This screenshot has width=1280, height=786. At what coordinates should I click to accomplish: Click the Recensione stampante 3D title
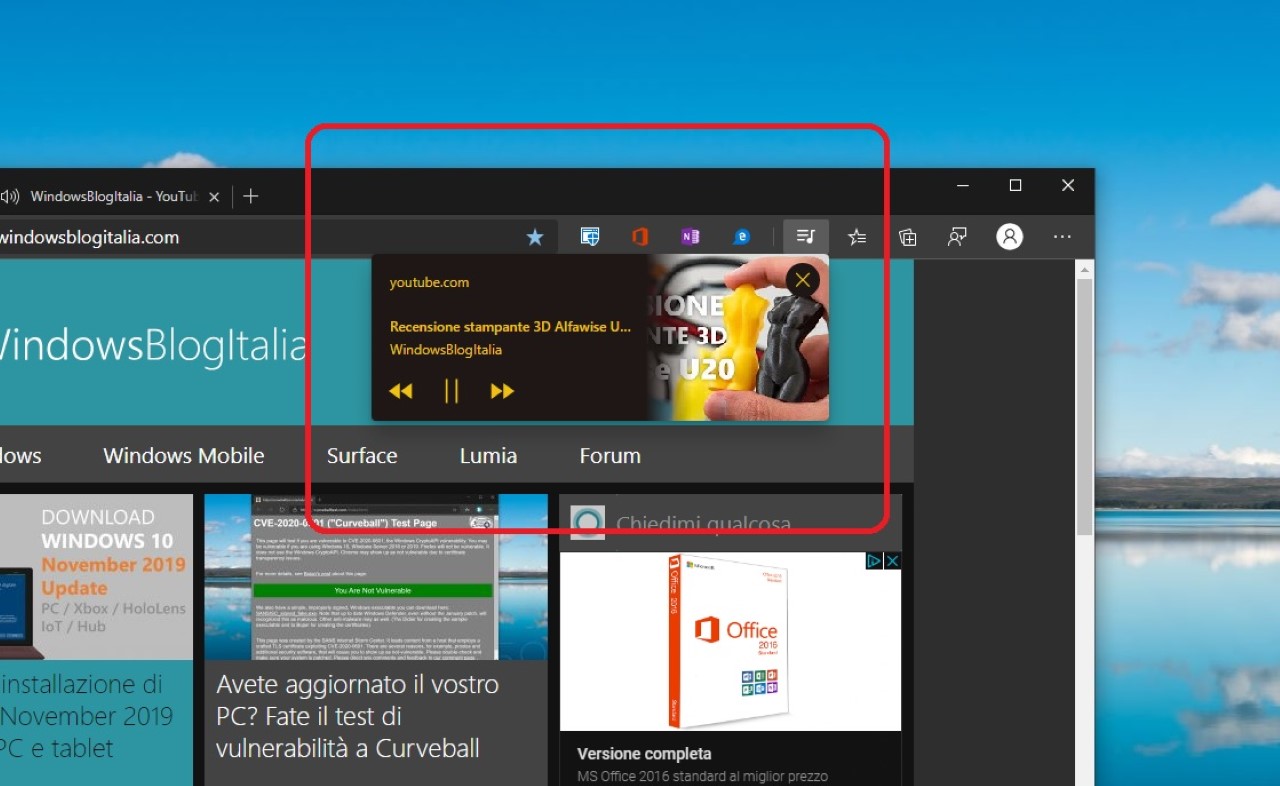pyautogui.click(x=510, y=327)
